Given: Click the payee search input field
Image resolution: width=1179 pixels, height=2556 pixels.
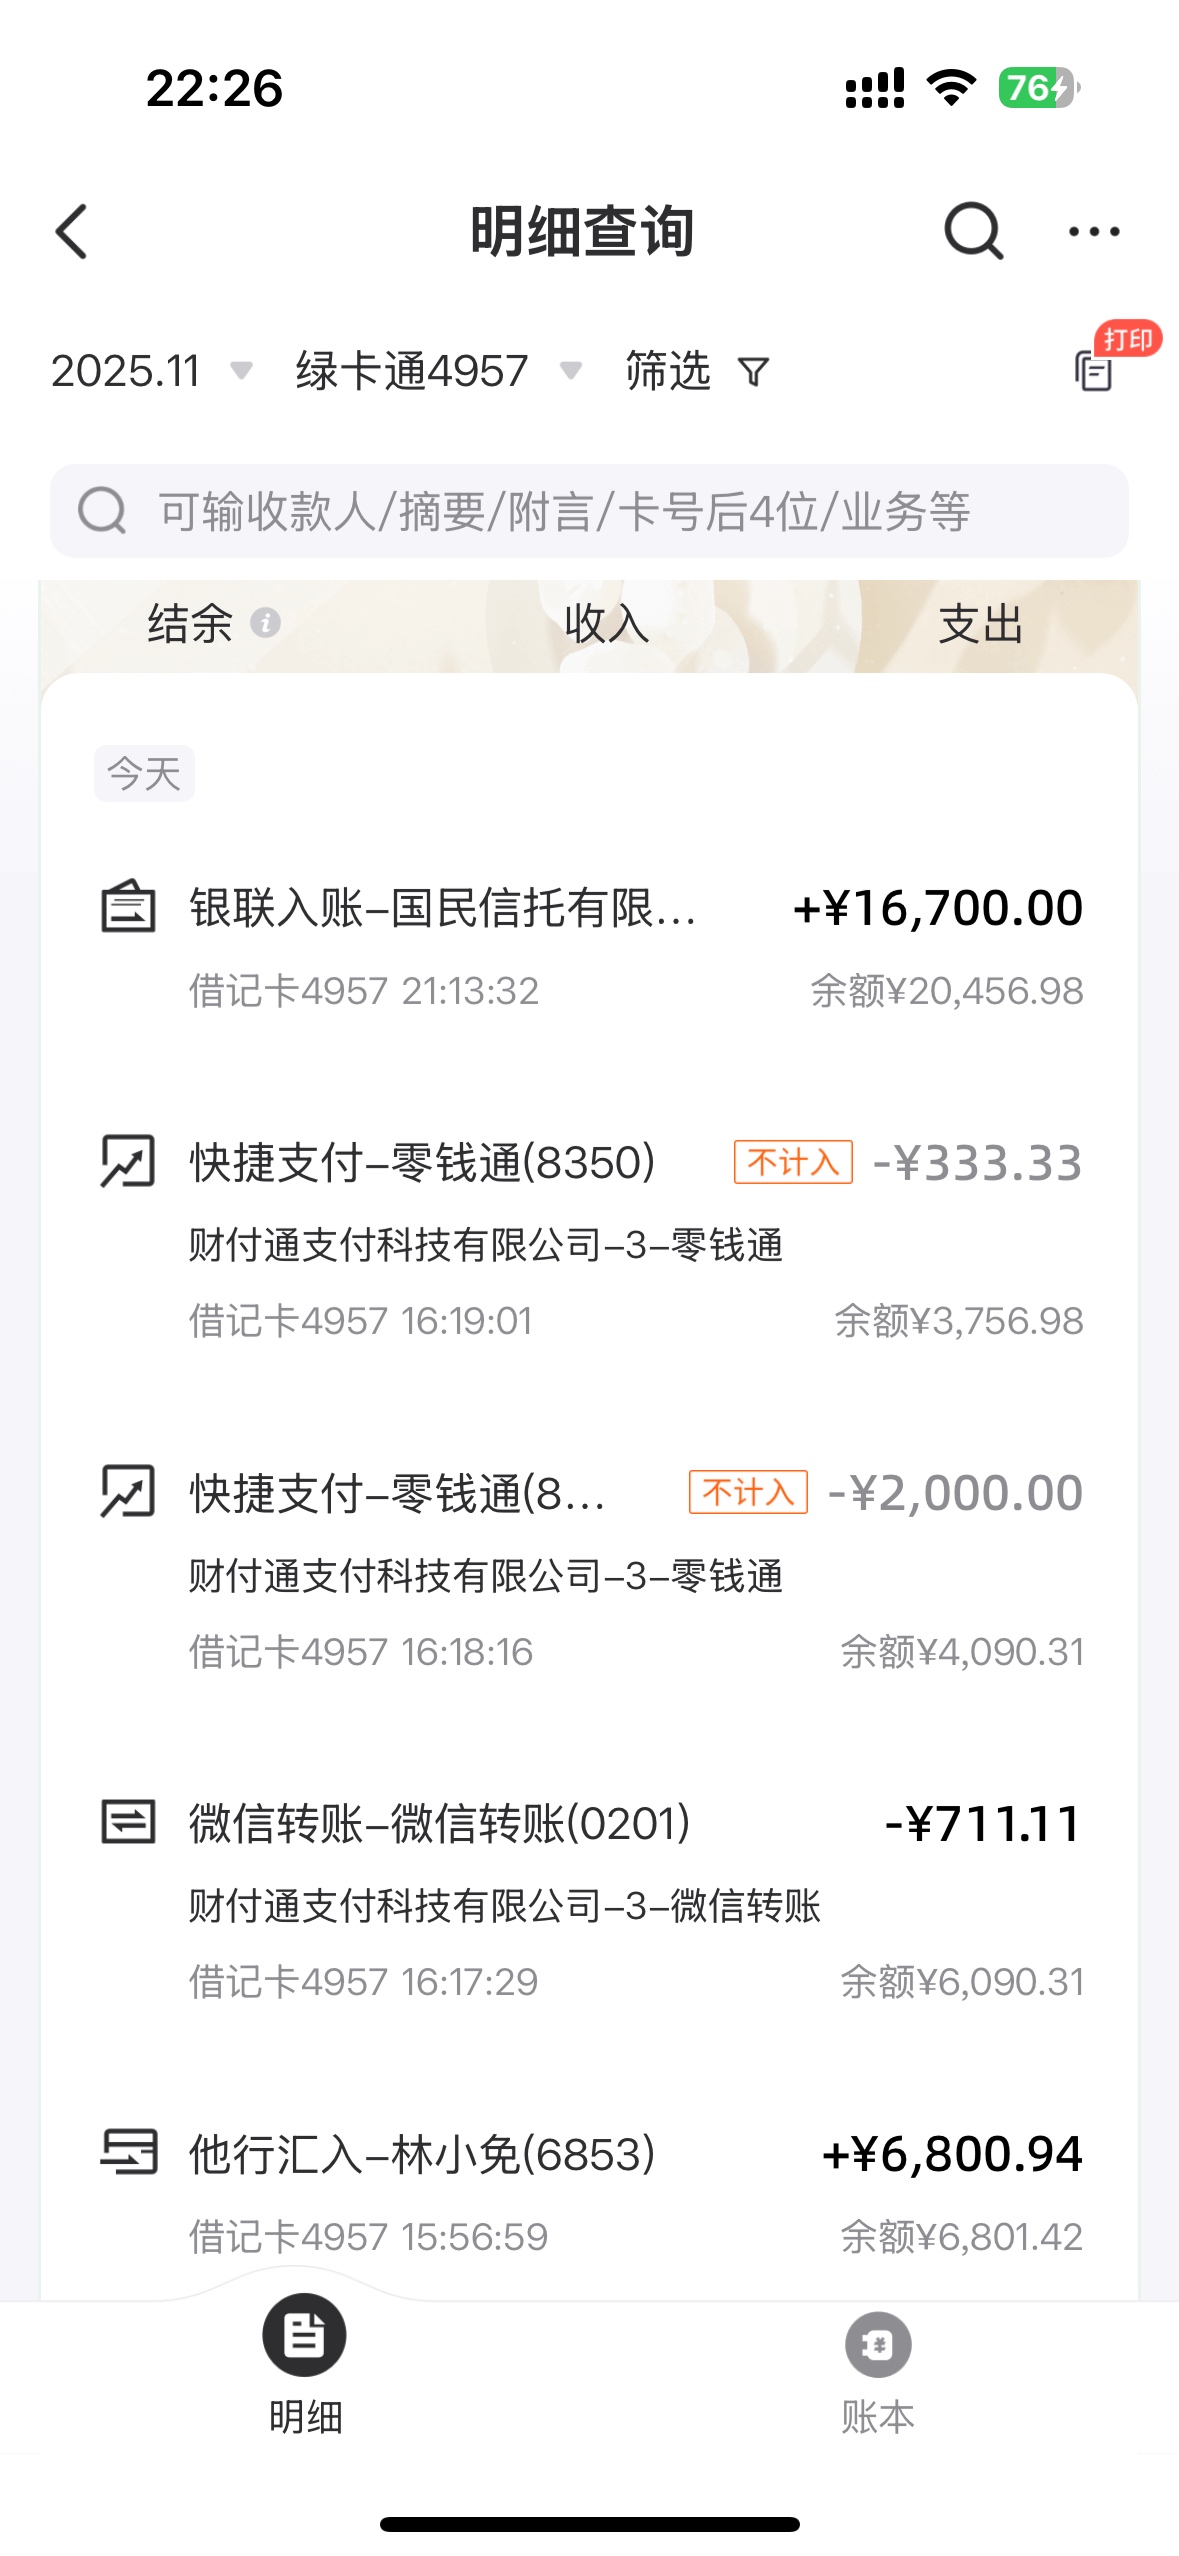Looking at the screenshot, I should click(589, 511).
